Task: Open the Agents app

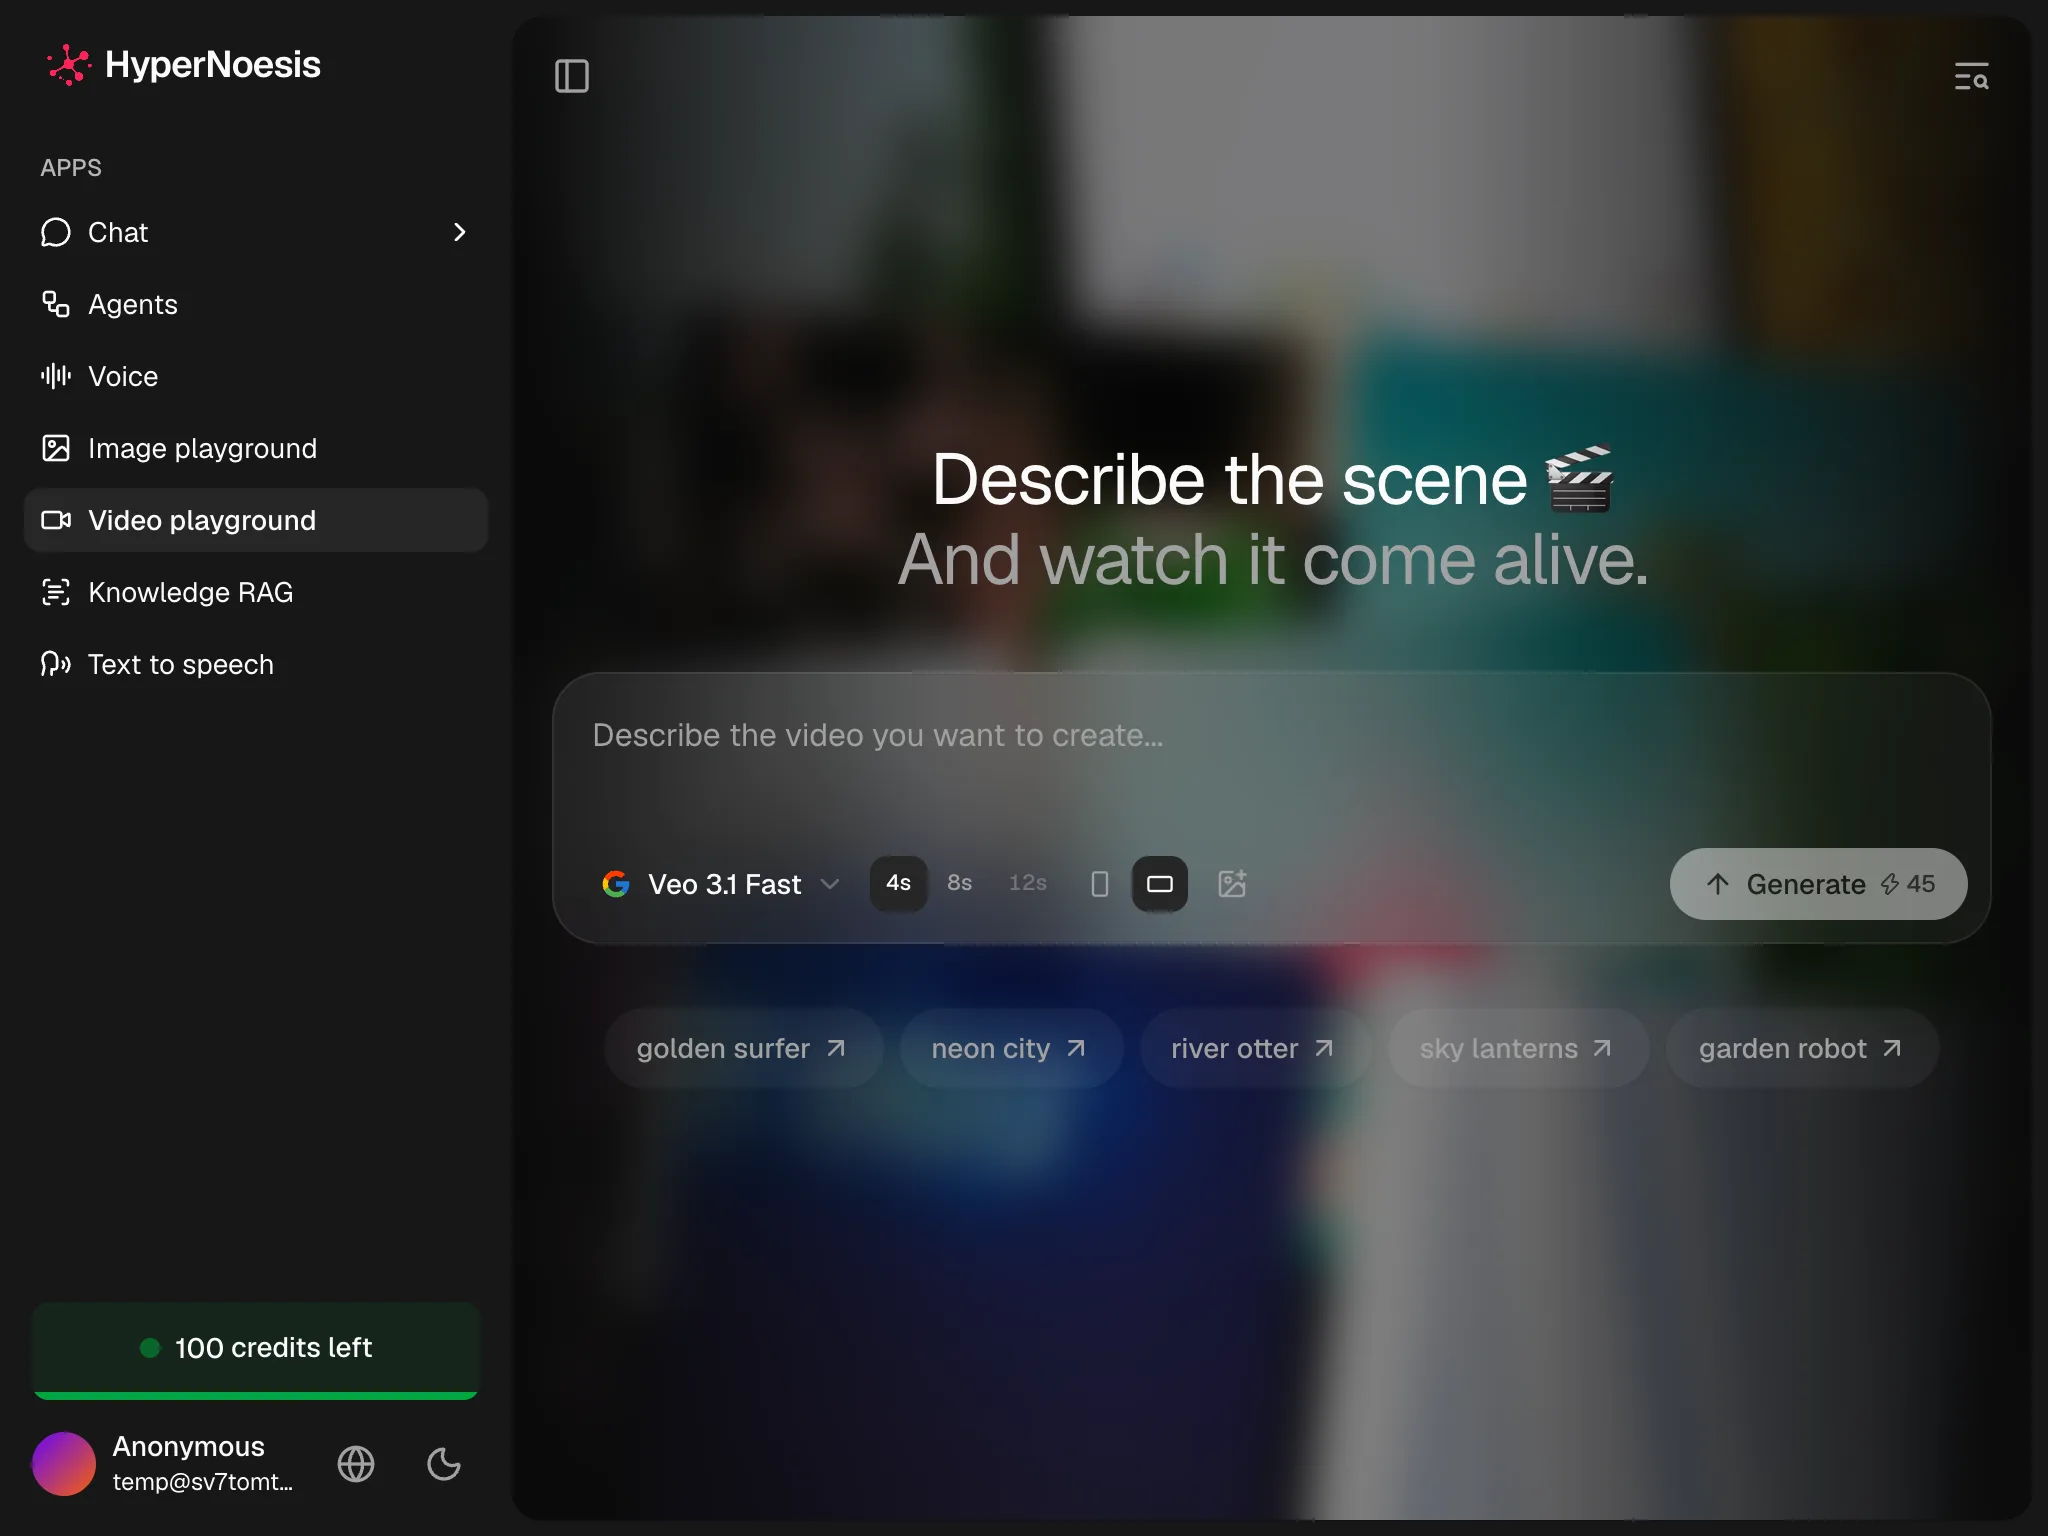Action: (x=256, y=304)
